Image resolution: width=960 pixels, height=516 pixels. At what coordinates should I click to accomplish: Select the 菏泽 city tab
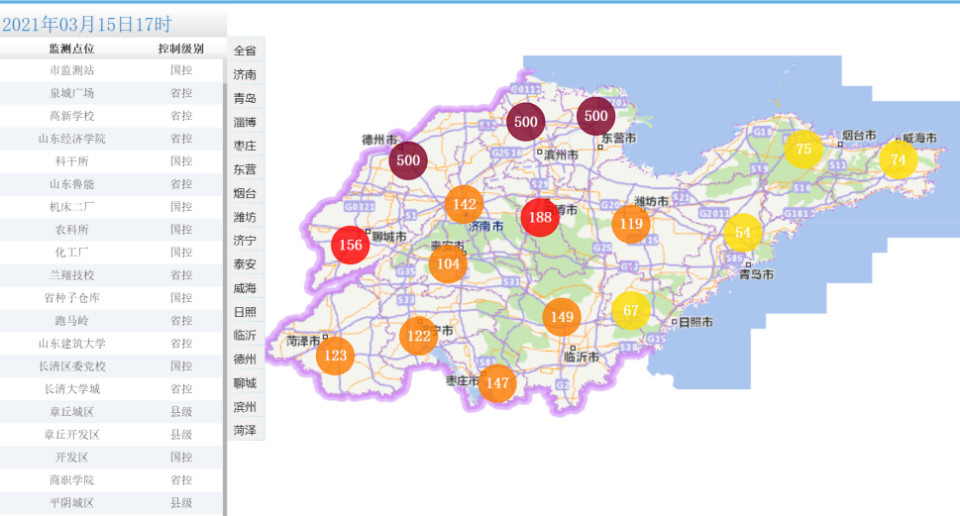pyautogui.click(x=246, y=430)
